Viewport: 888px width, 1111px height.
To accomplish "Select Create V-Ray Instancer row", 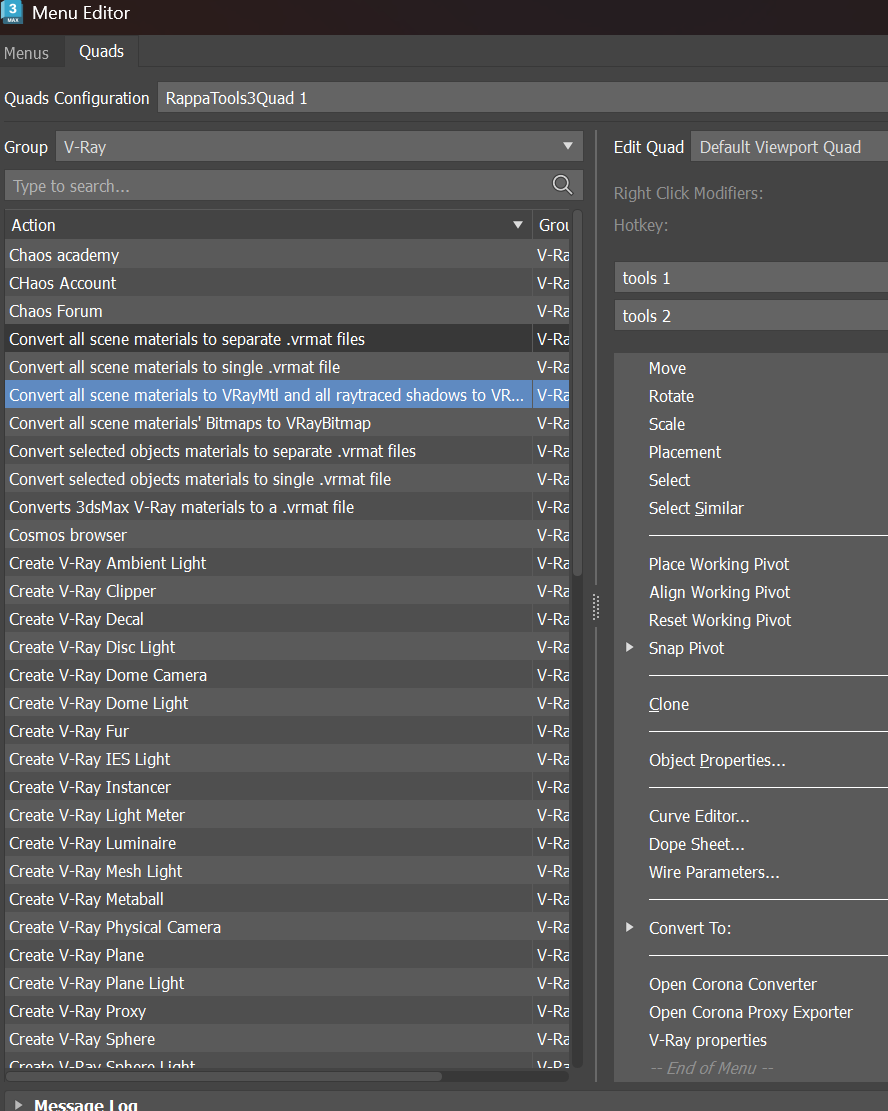I will 287,786.
